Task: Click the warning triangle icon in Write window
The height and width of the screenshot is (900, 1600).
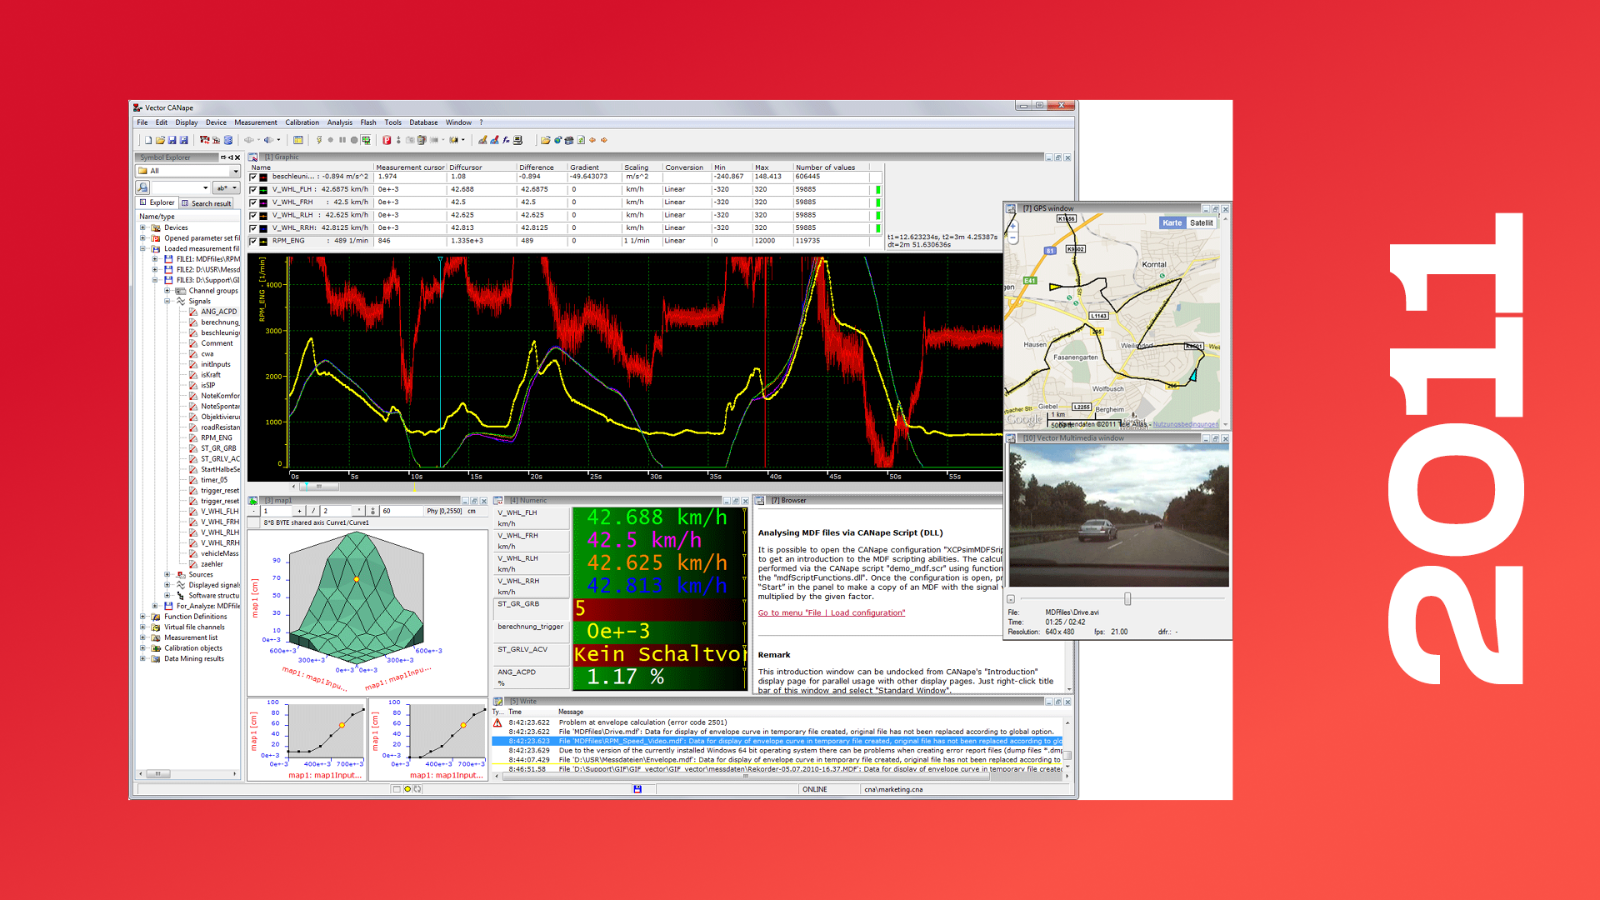Action: (498, 722)
